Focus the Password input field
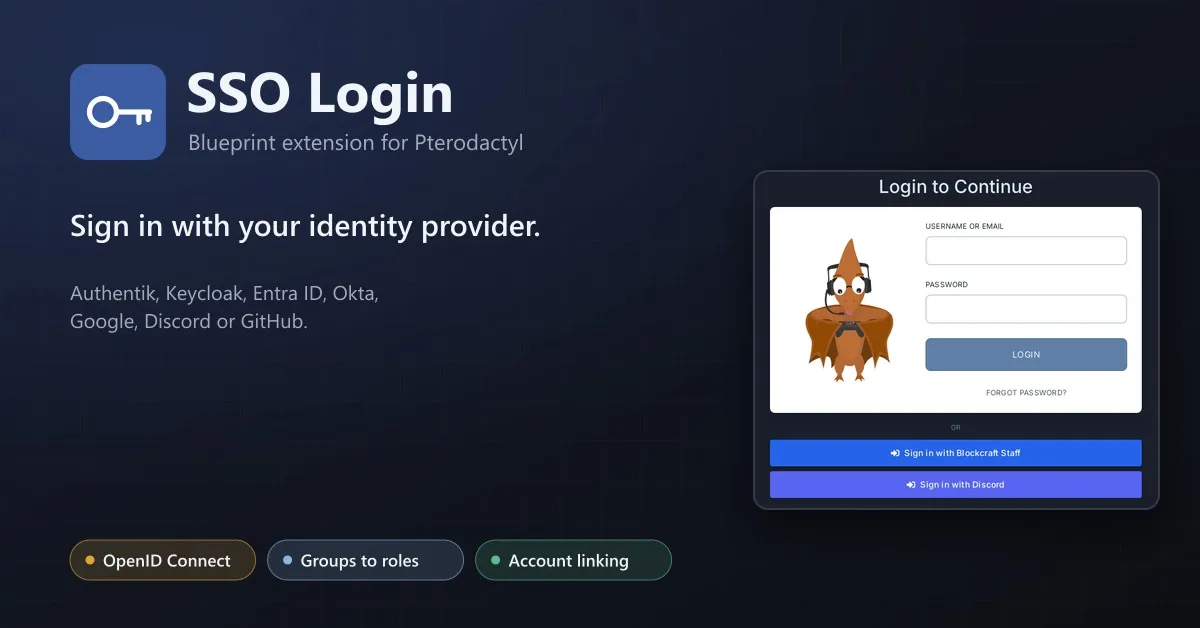The height and width of the screenshot is (628, 1200). [x=1026, y=309]
